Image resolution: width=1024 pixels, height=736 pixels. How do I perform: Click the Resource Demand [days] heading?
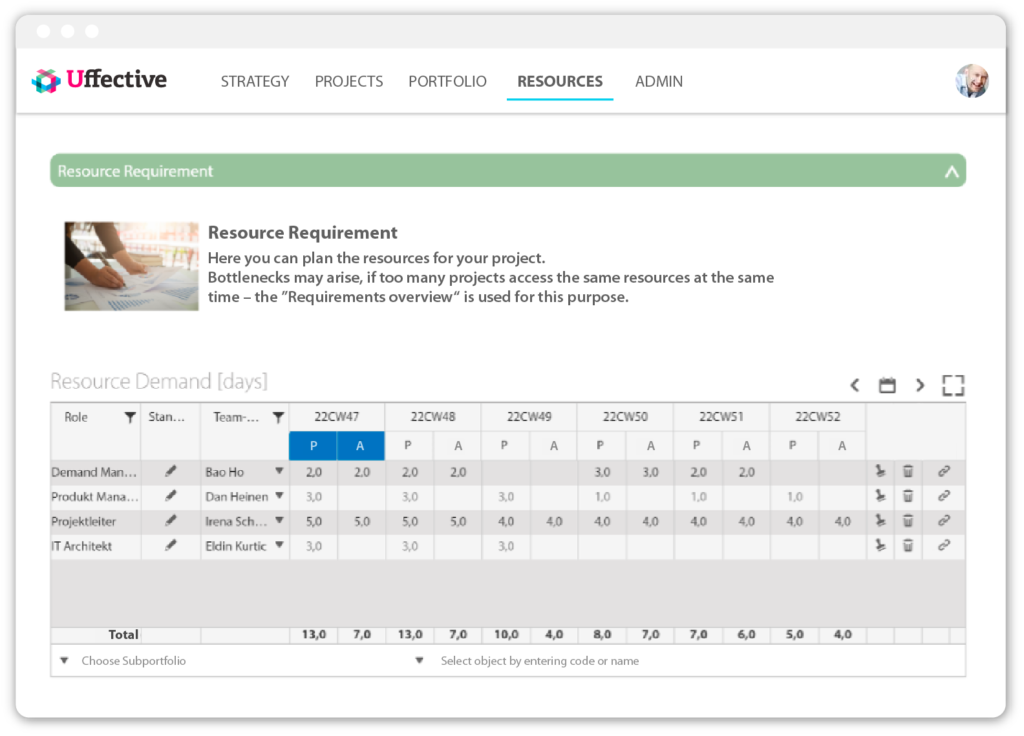159,381
